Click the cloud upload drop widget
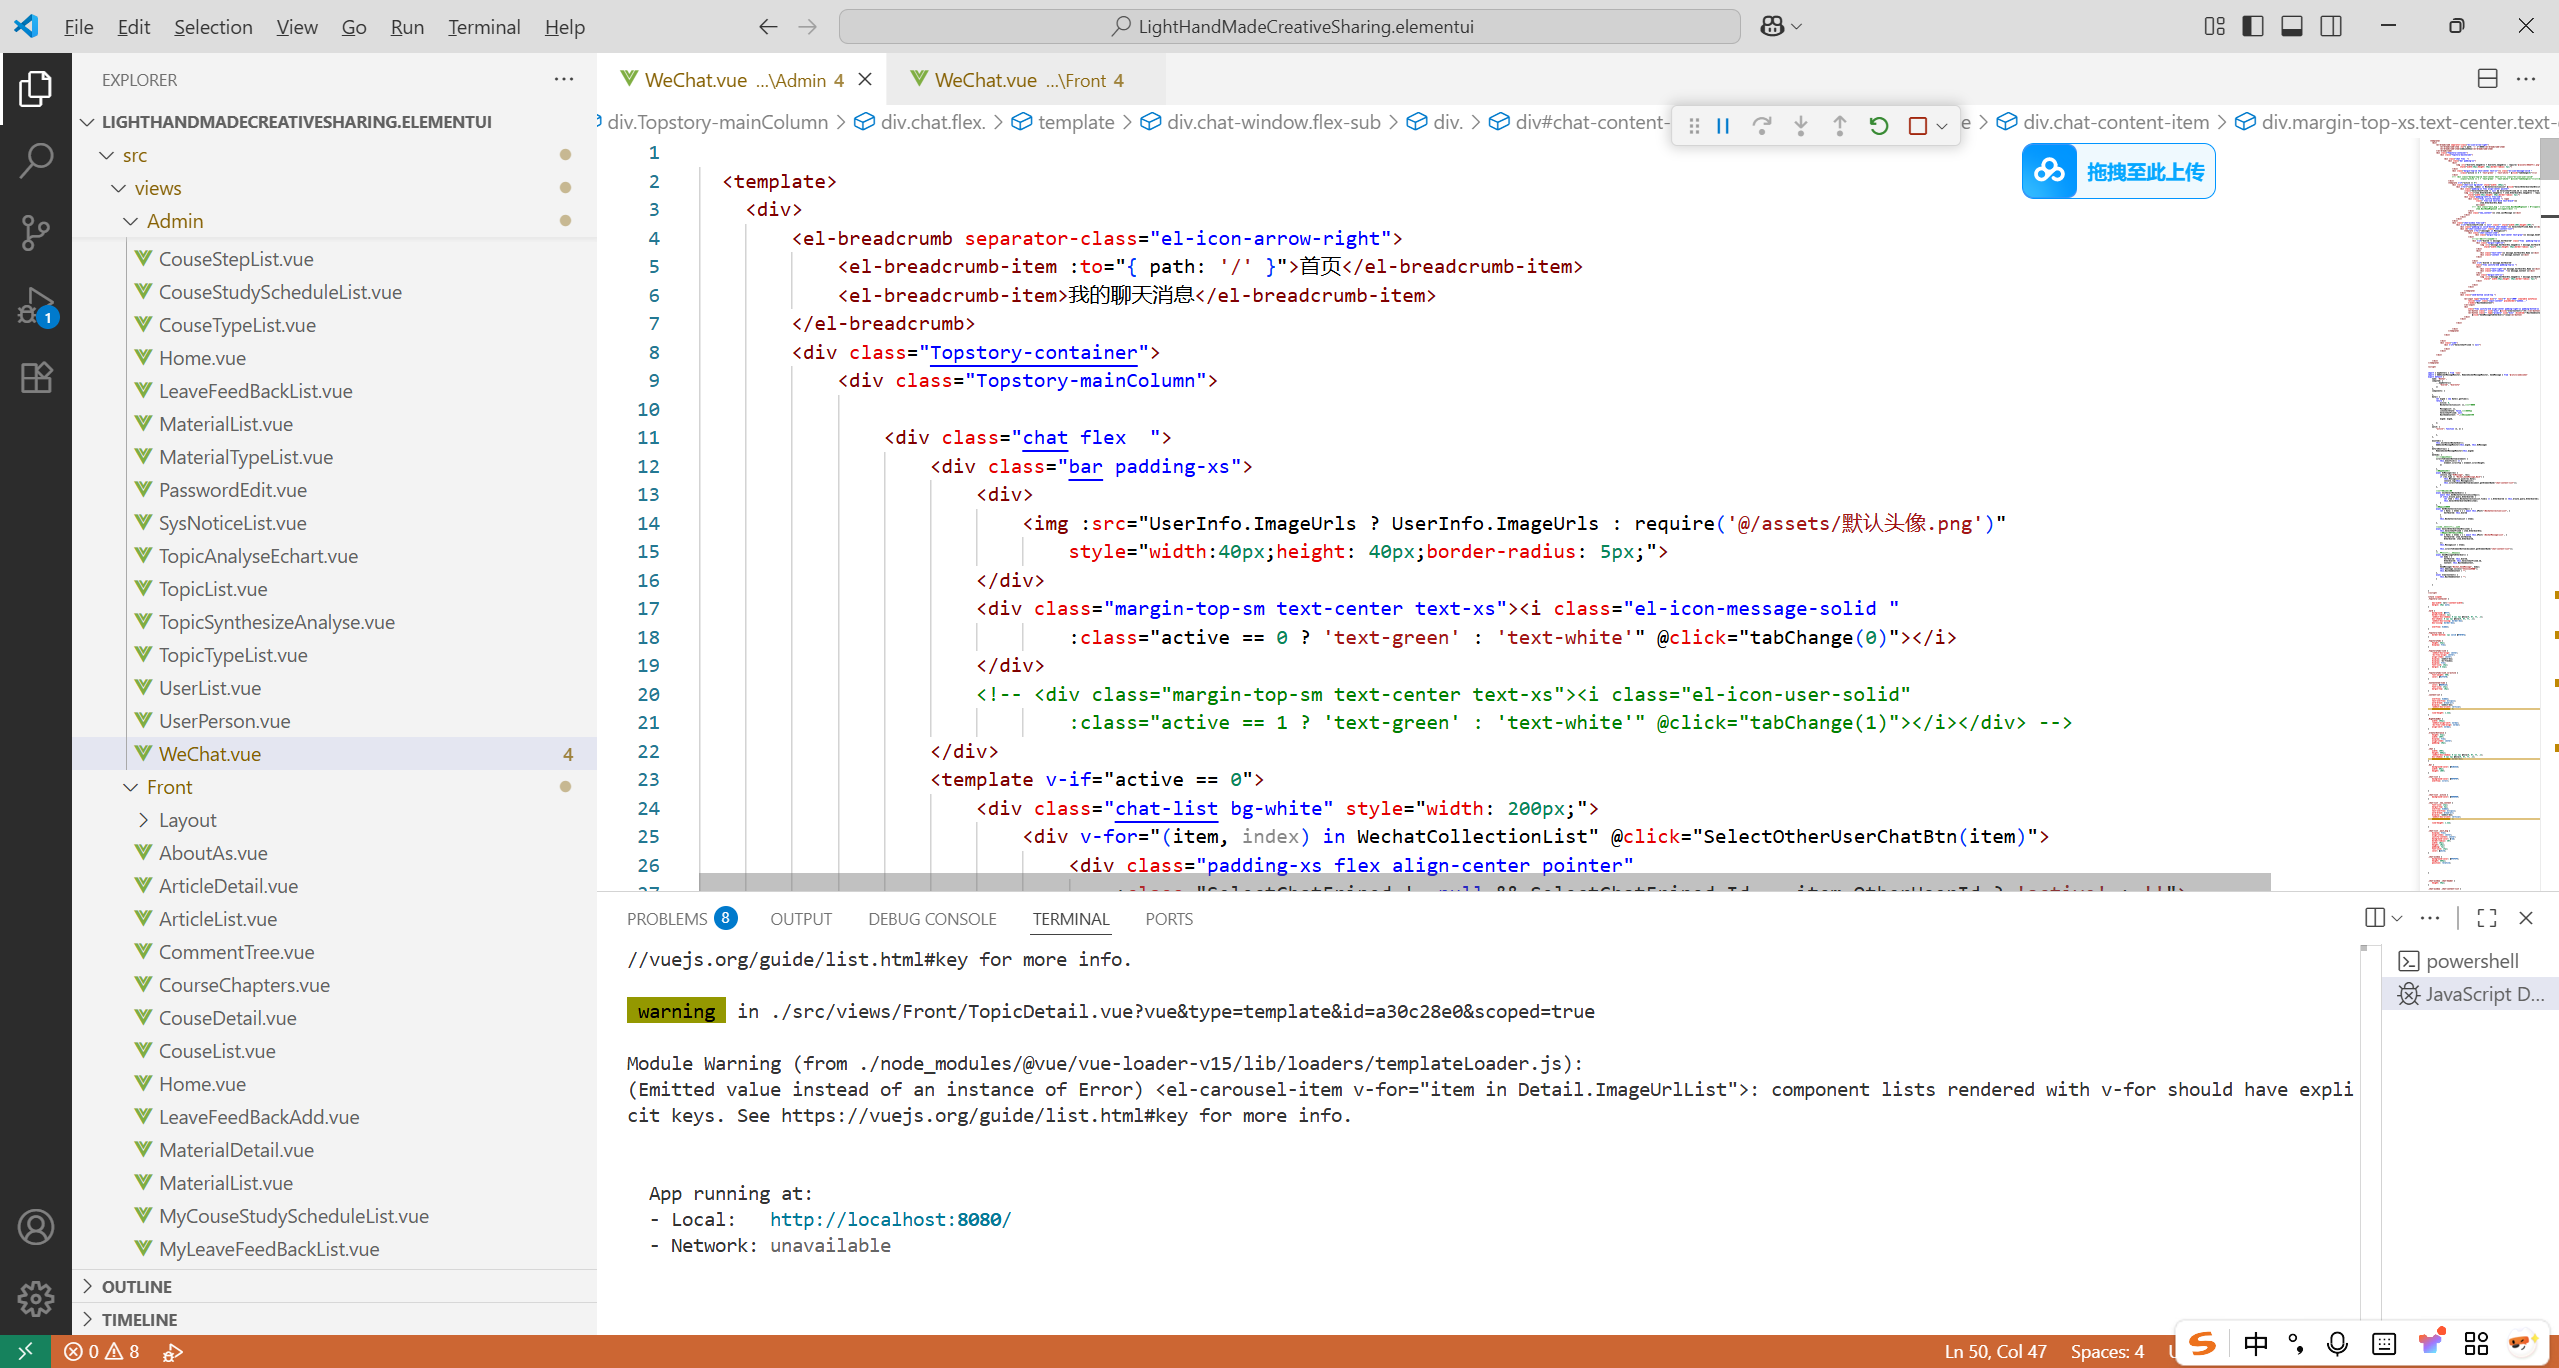 point(2118,171)
